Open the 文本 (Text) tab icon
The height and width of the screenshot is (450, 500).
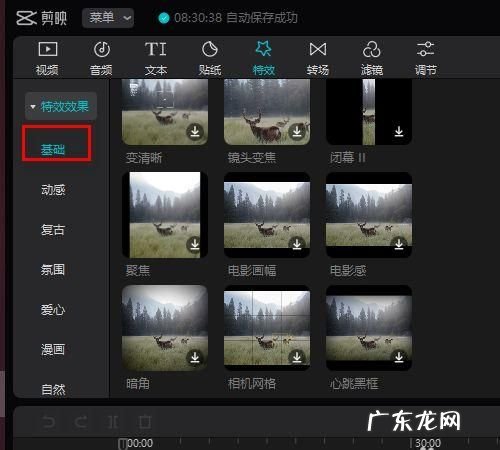point(156,49)
